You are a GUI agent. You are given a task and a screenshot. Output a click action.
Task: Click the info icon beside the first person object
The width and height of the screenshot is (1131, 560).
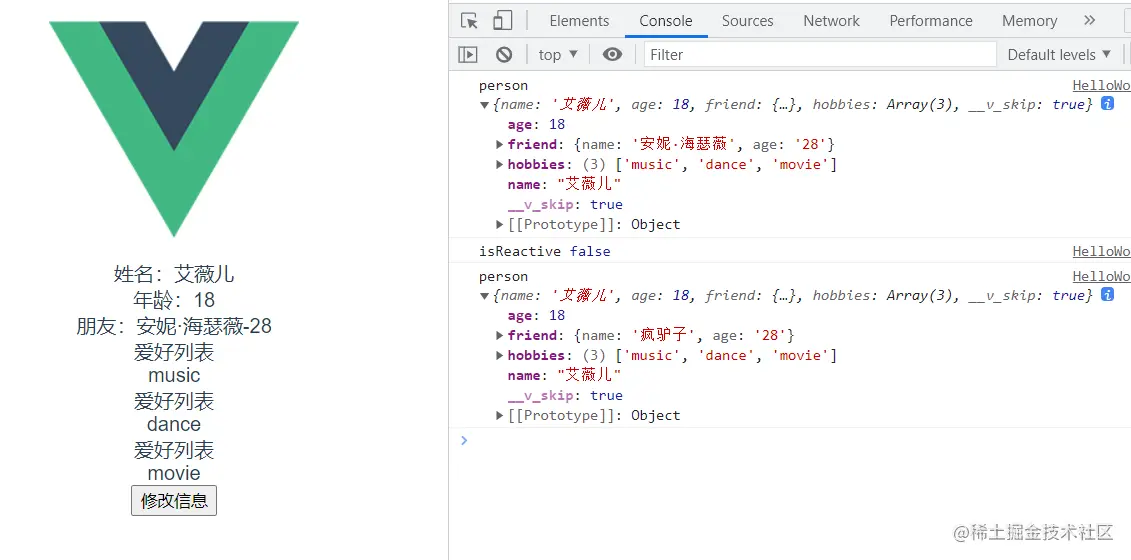1106,104
